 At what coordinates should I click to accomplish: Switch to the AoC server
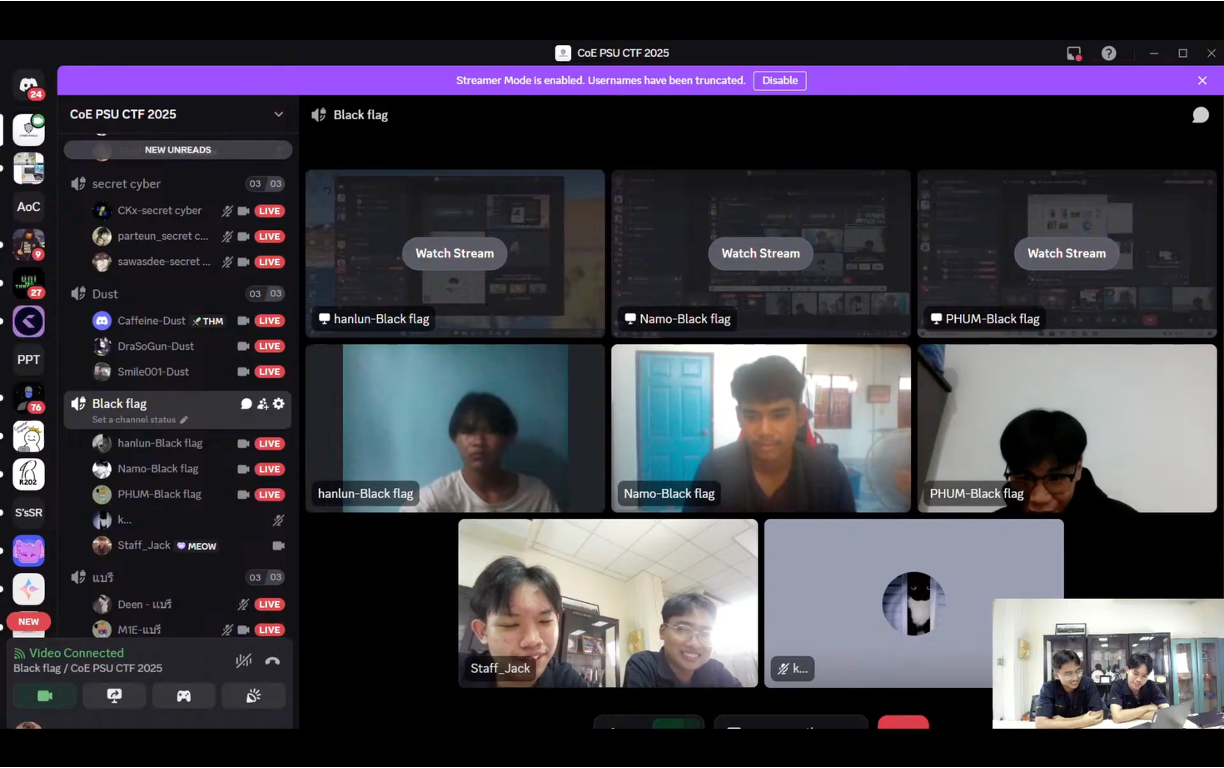pos(28,207)
